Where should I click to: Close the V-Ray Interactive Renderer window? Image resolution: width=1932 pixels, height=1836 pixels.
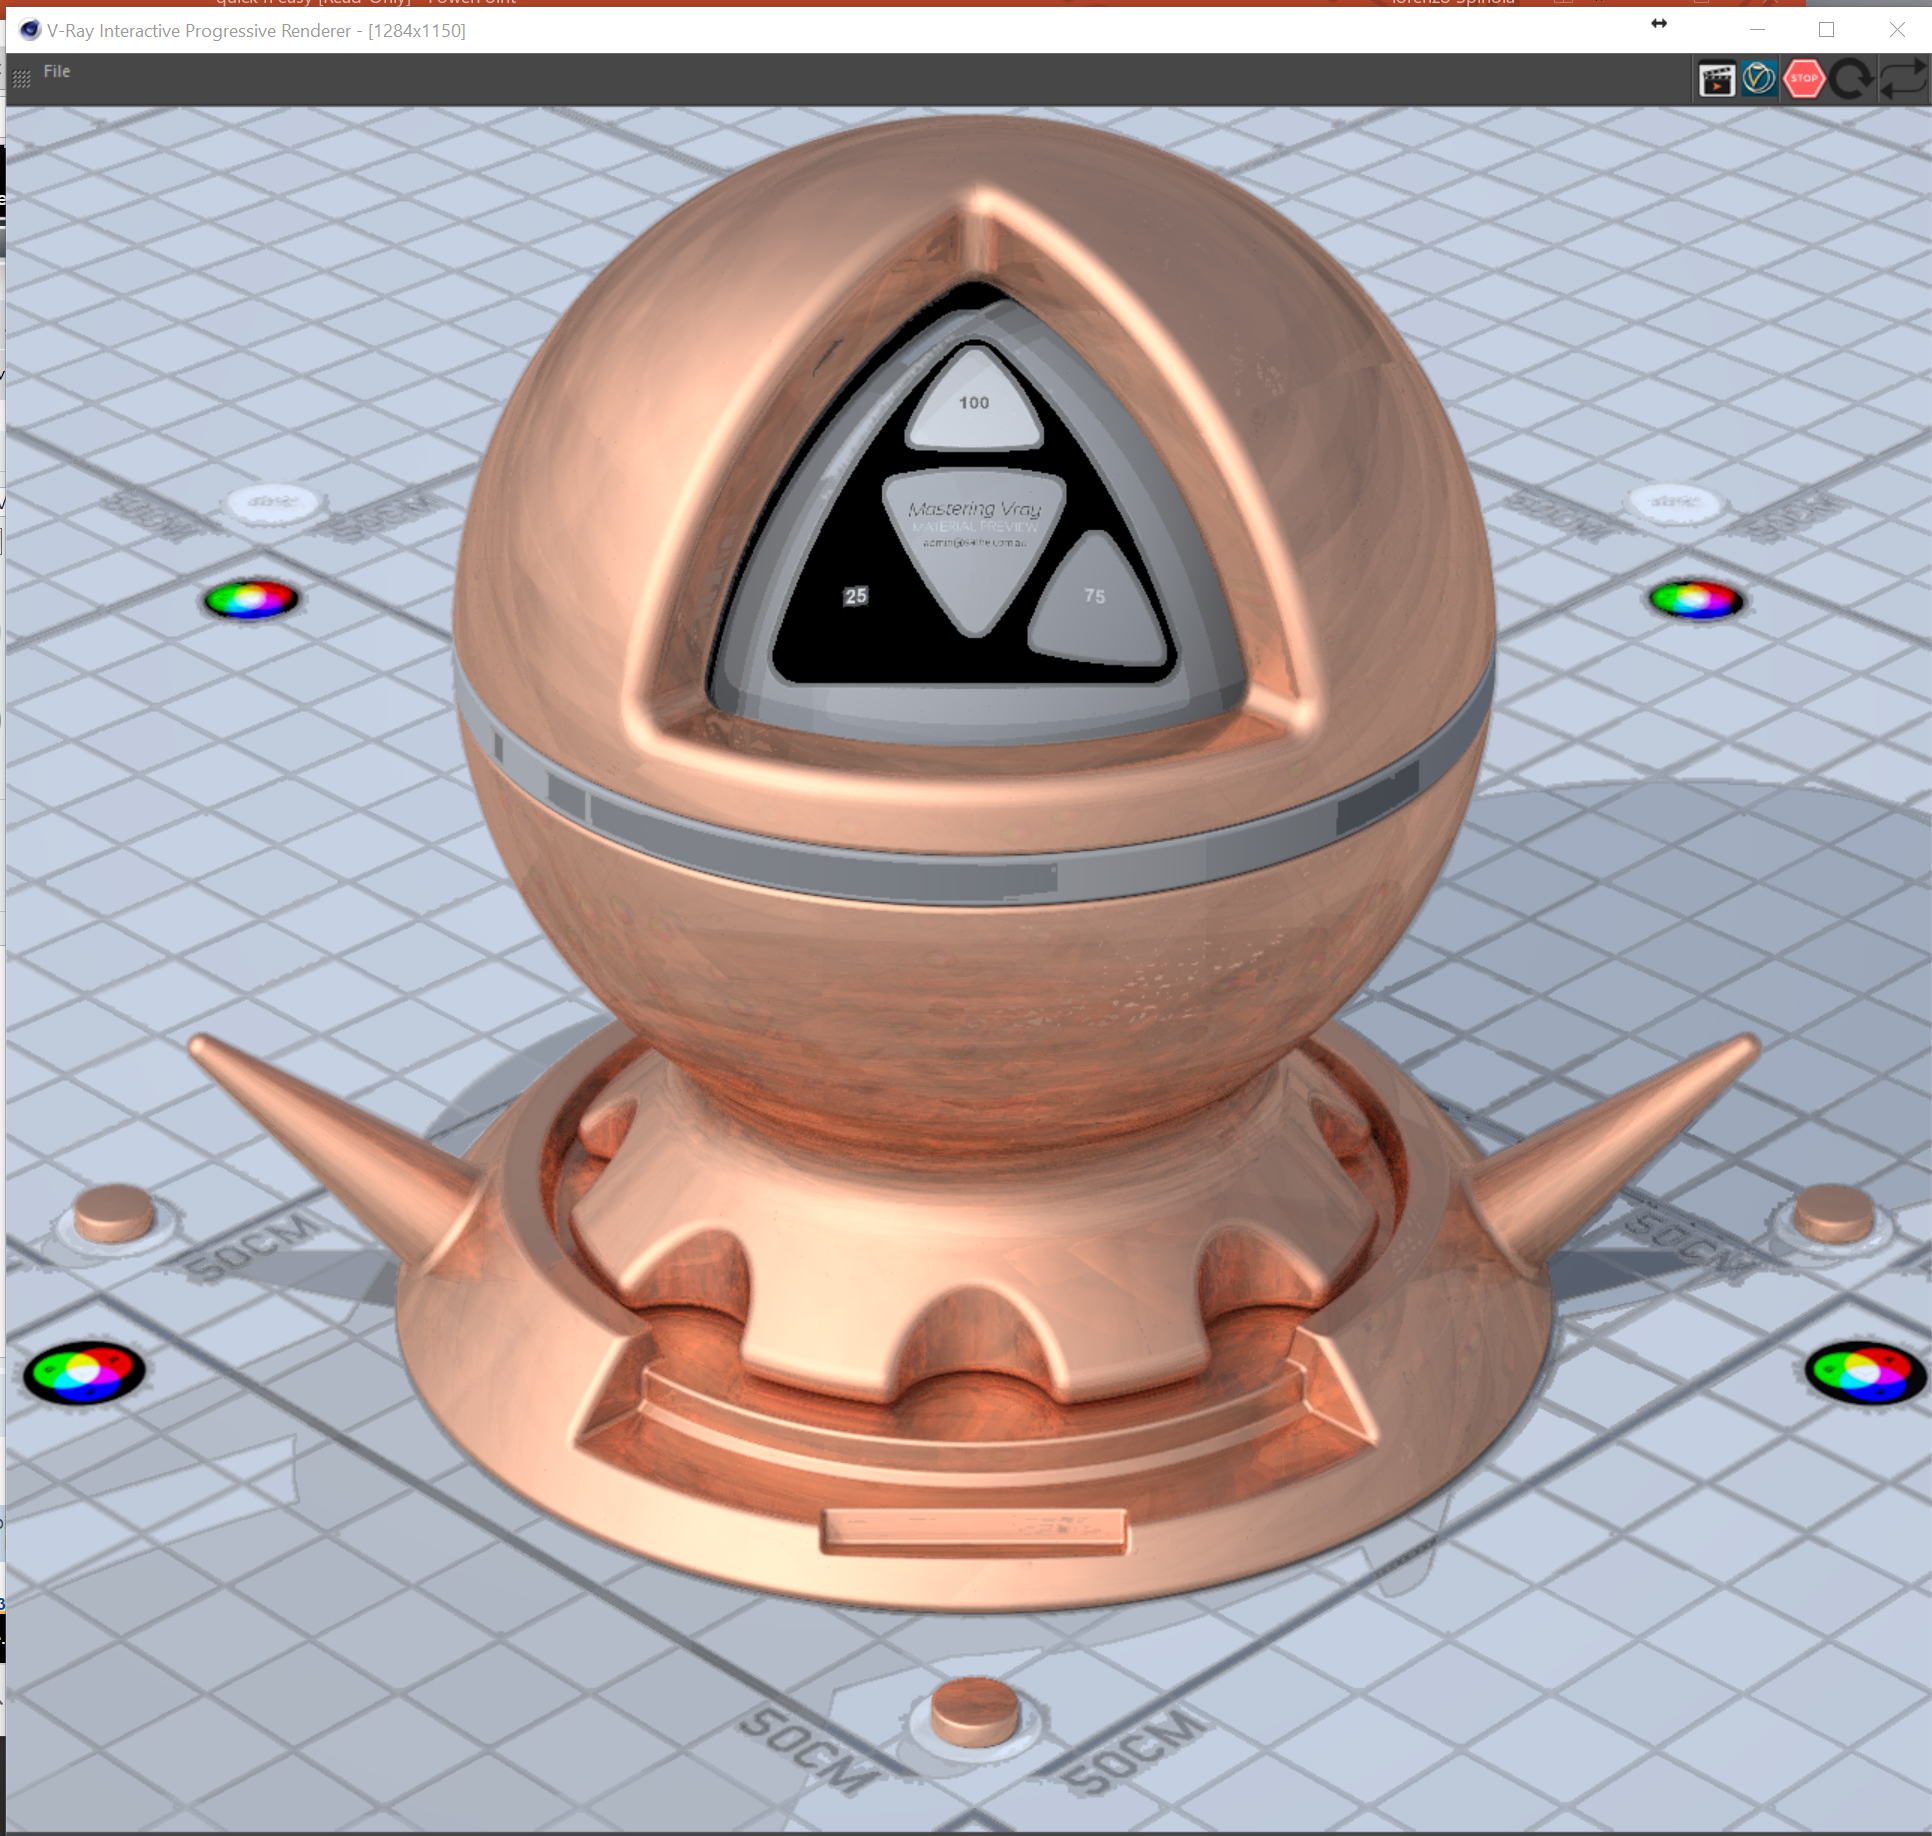[x=1896, y=30]
